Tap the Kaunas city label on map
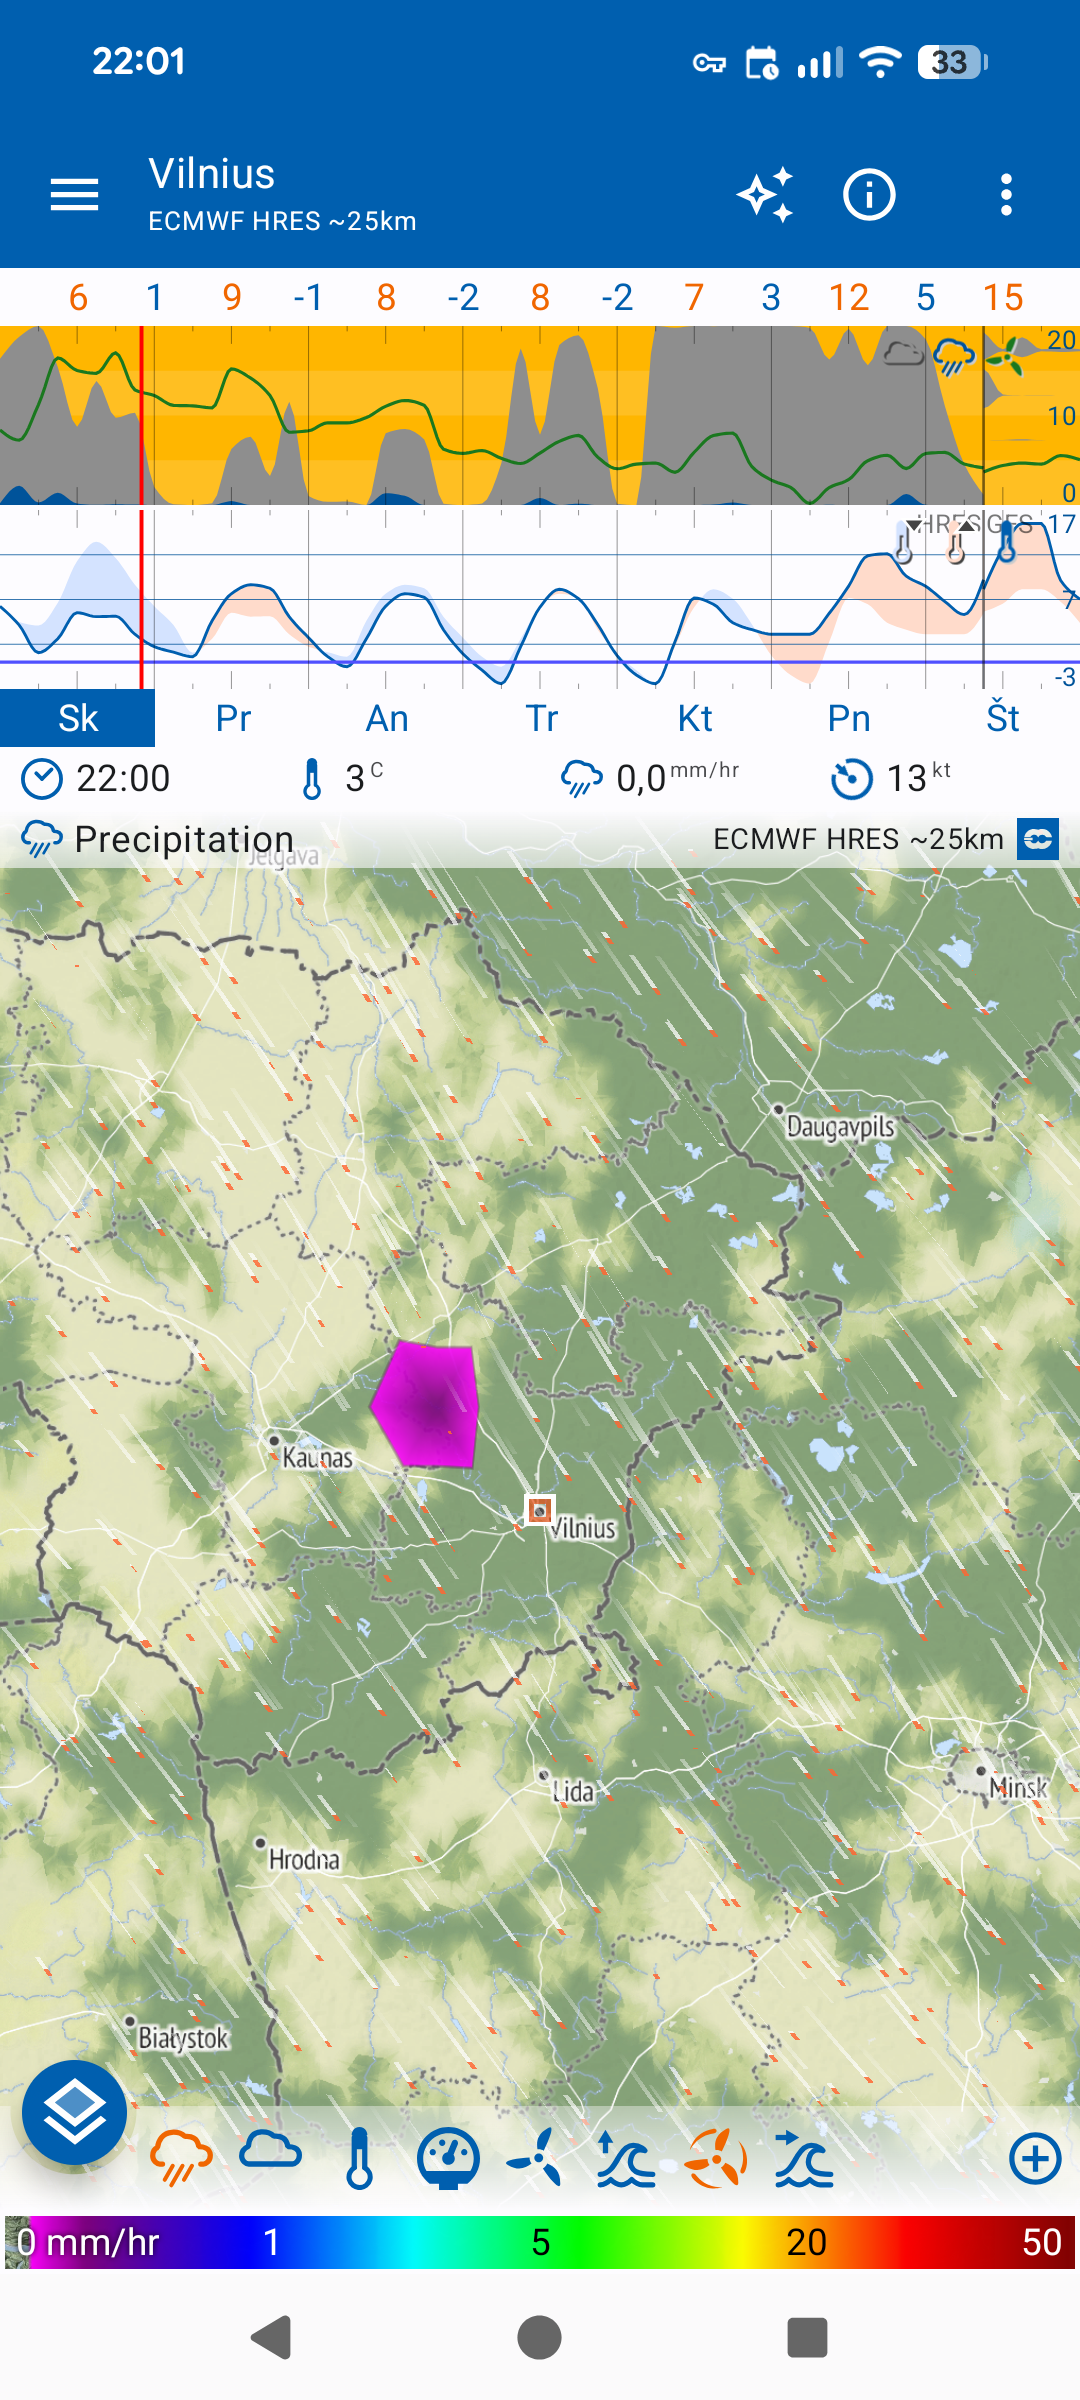1080x2400 pixels. coord(317,1457)
